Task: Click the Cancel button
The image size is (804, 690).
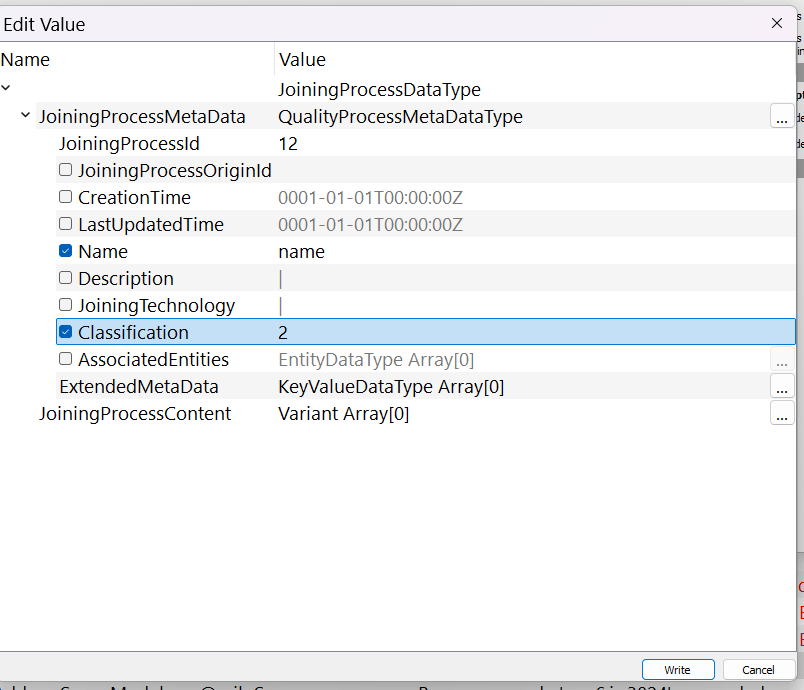Action: pyautogui.click(x=758, y=670)
